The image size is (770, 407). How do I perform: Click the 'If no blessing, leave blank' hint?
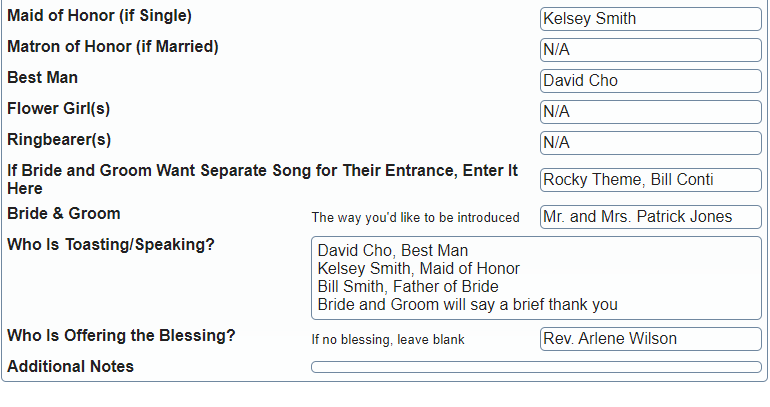tap(388, 340)
